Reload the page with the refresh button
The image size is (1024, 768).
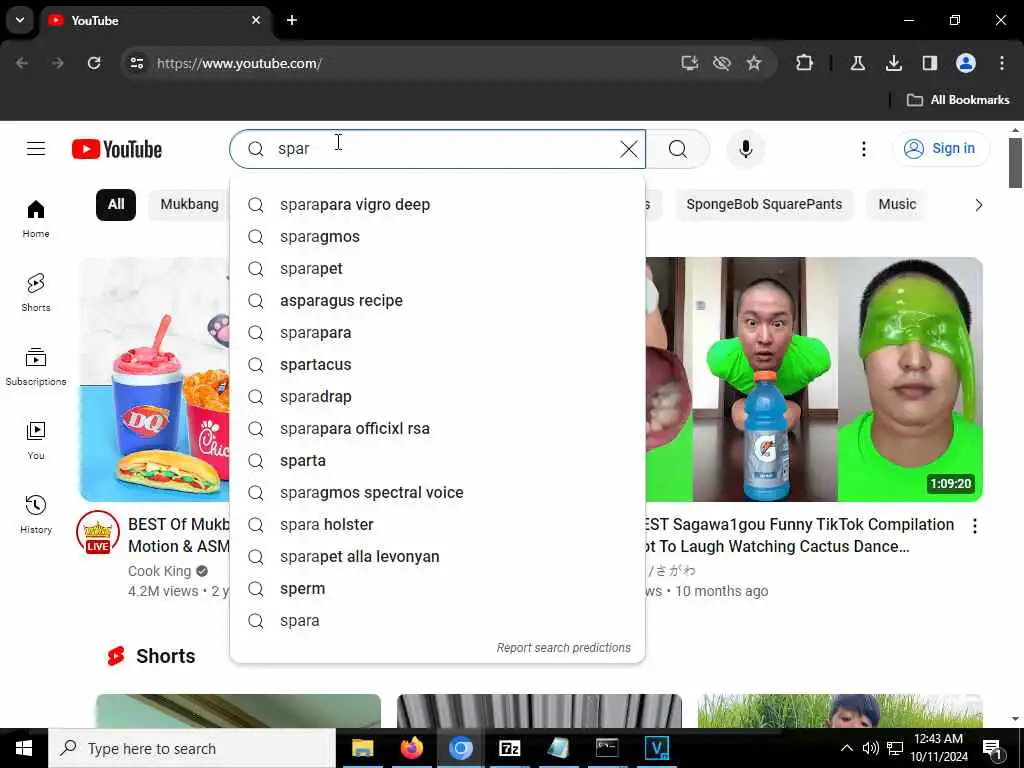pyautogui.click(x=94, y=63)
